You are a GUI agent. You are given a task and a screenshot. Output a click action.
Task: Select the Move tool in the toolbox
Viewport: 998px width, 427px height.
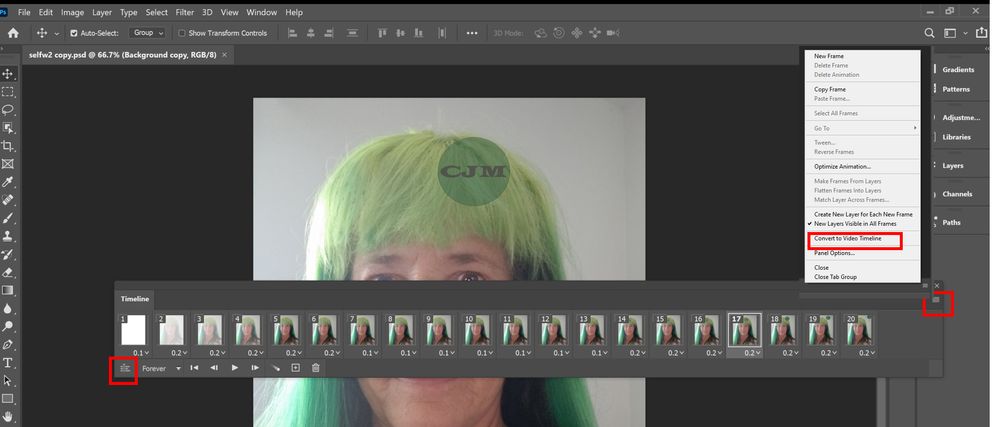pyautogui.click(x=8, y=74)
